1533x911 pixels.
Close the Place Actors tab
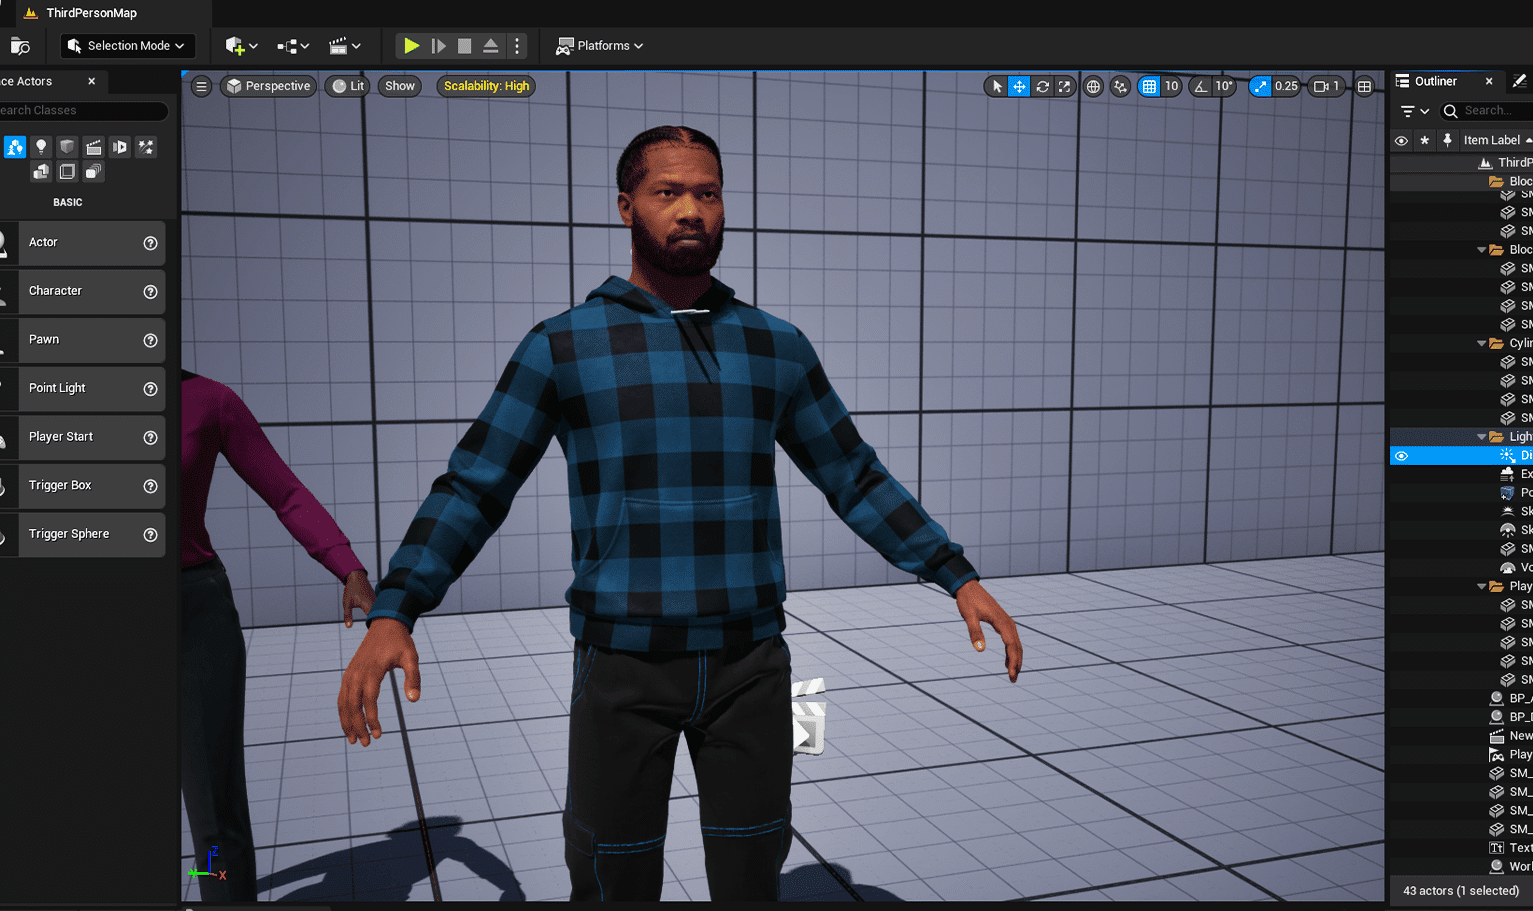pos(92,82)
